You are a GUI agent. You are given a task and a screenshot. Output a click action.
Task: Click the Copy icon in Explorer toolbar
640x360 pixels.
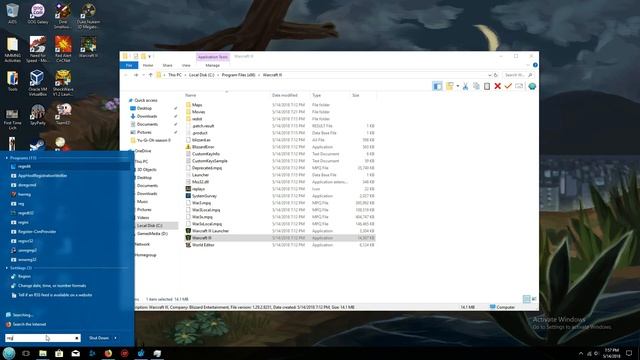click(x=476, y=86)
